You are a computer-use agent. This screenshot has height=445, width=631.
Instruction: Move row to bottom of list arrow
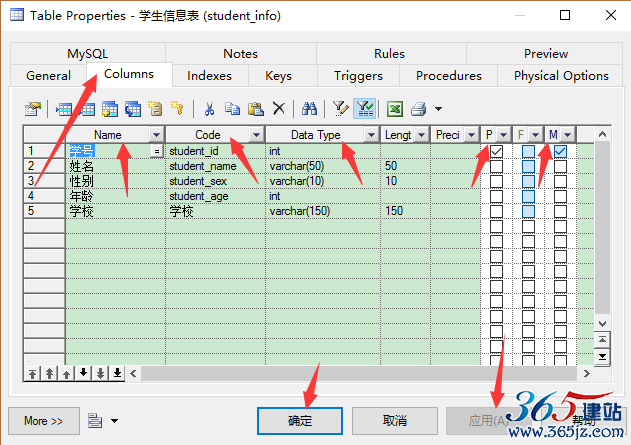click(x=117, y=374)
